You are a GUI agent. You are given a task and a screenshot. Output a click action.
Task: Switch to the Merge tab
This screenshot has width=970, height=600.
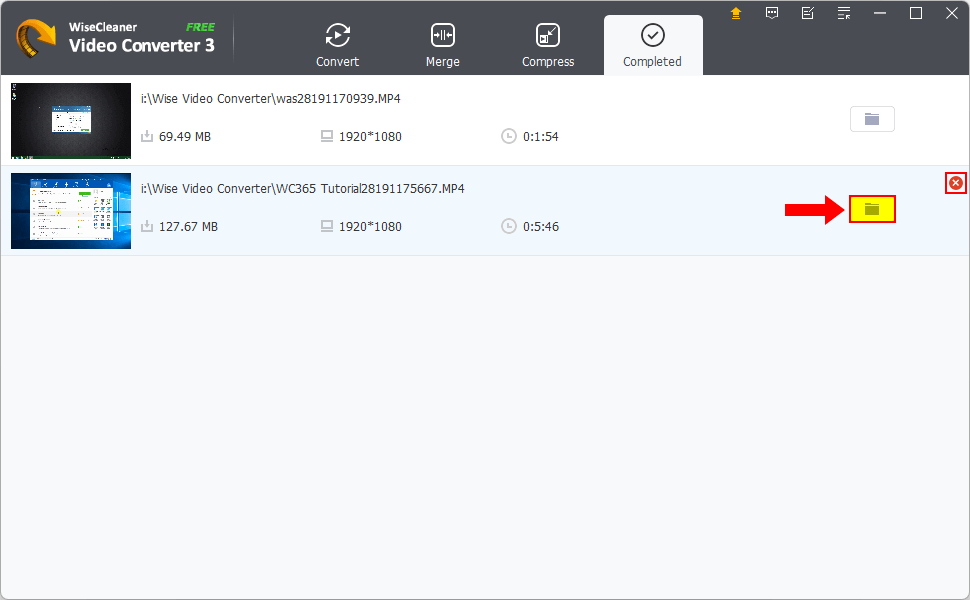(x=442, y=46)
